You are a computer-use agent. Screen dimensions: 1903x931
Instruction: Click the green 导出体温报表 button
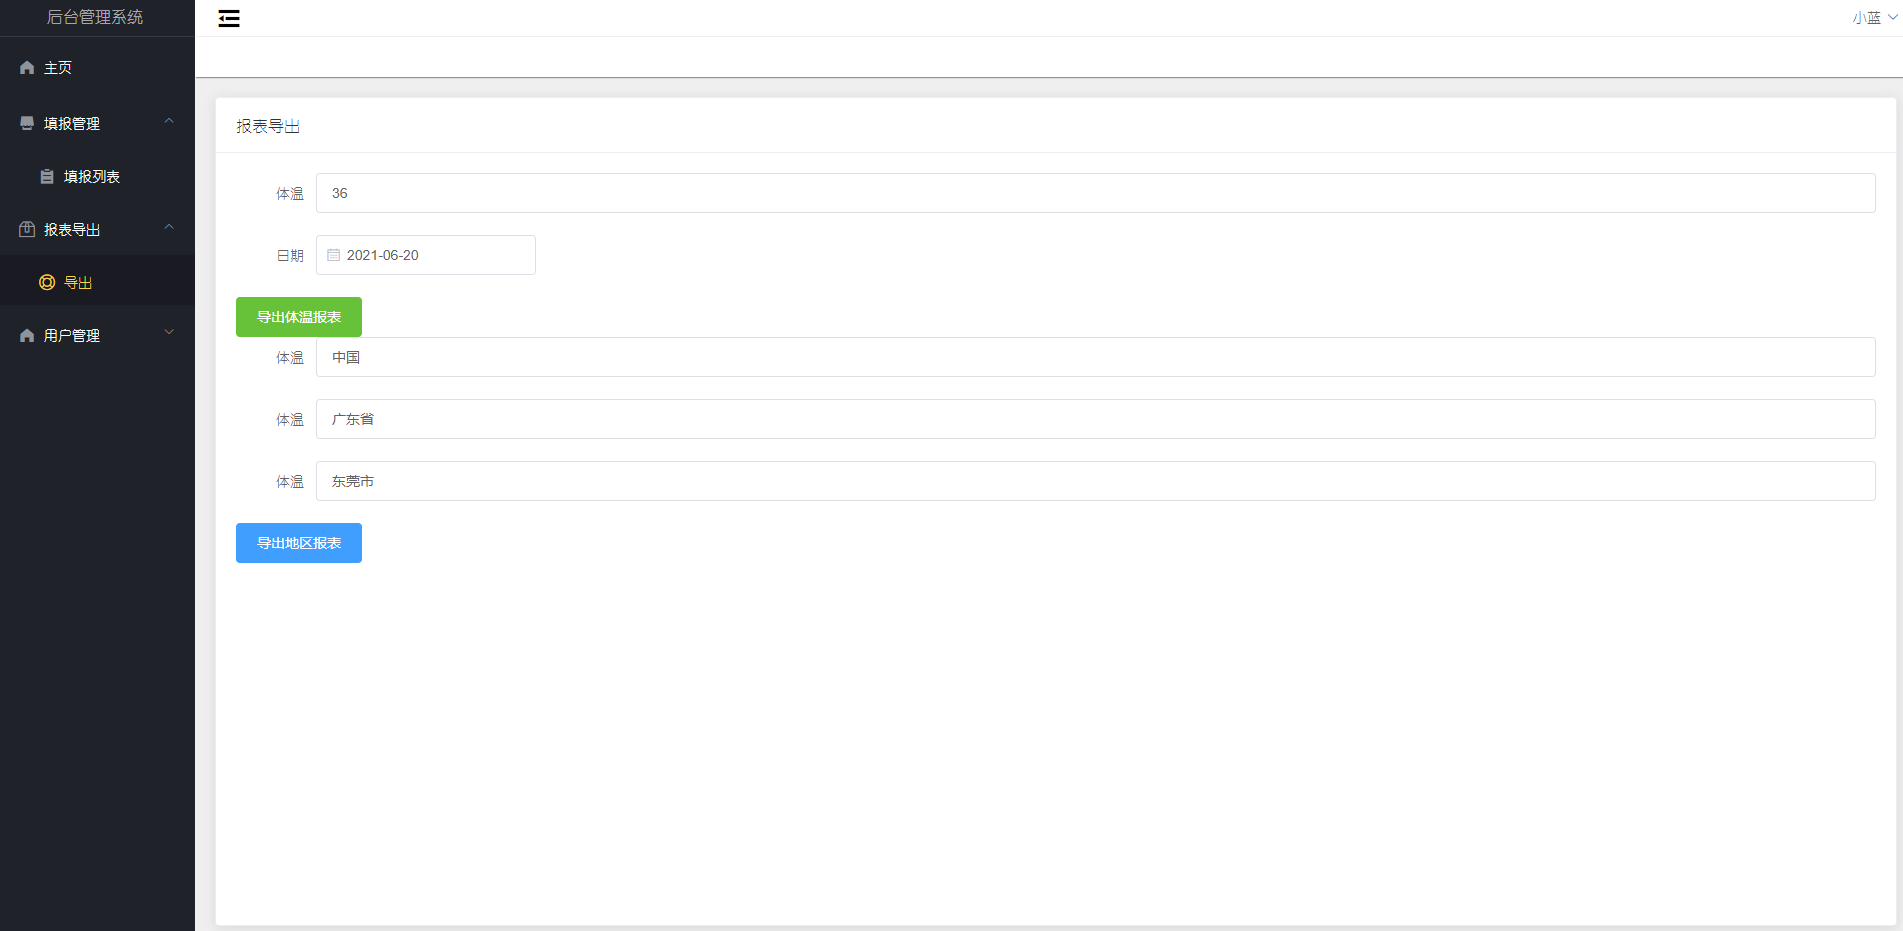point(299,317)
